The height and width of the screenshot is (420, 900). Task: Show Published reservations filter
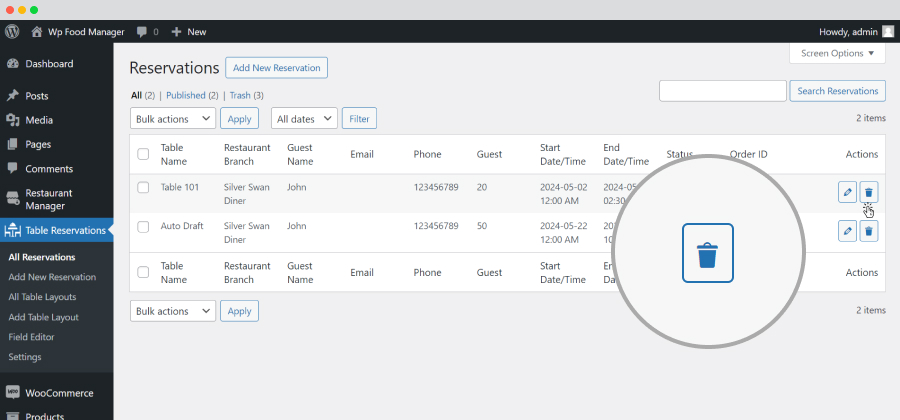(x=185, y=95)
